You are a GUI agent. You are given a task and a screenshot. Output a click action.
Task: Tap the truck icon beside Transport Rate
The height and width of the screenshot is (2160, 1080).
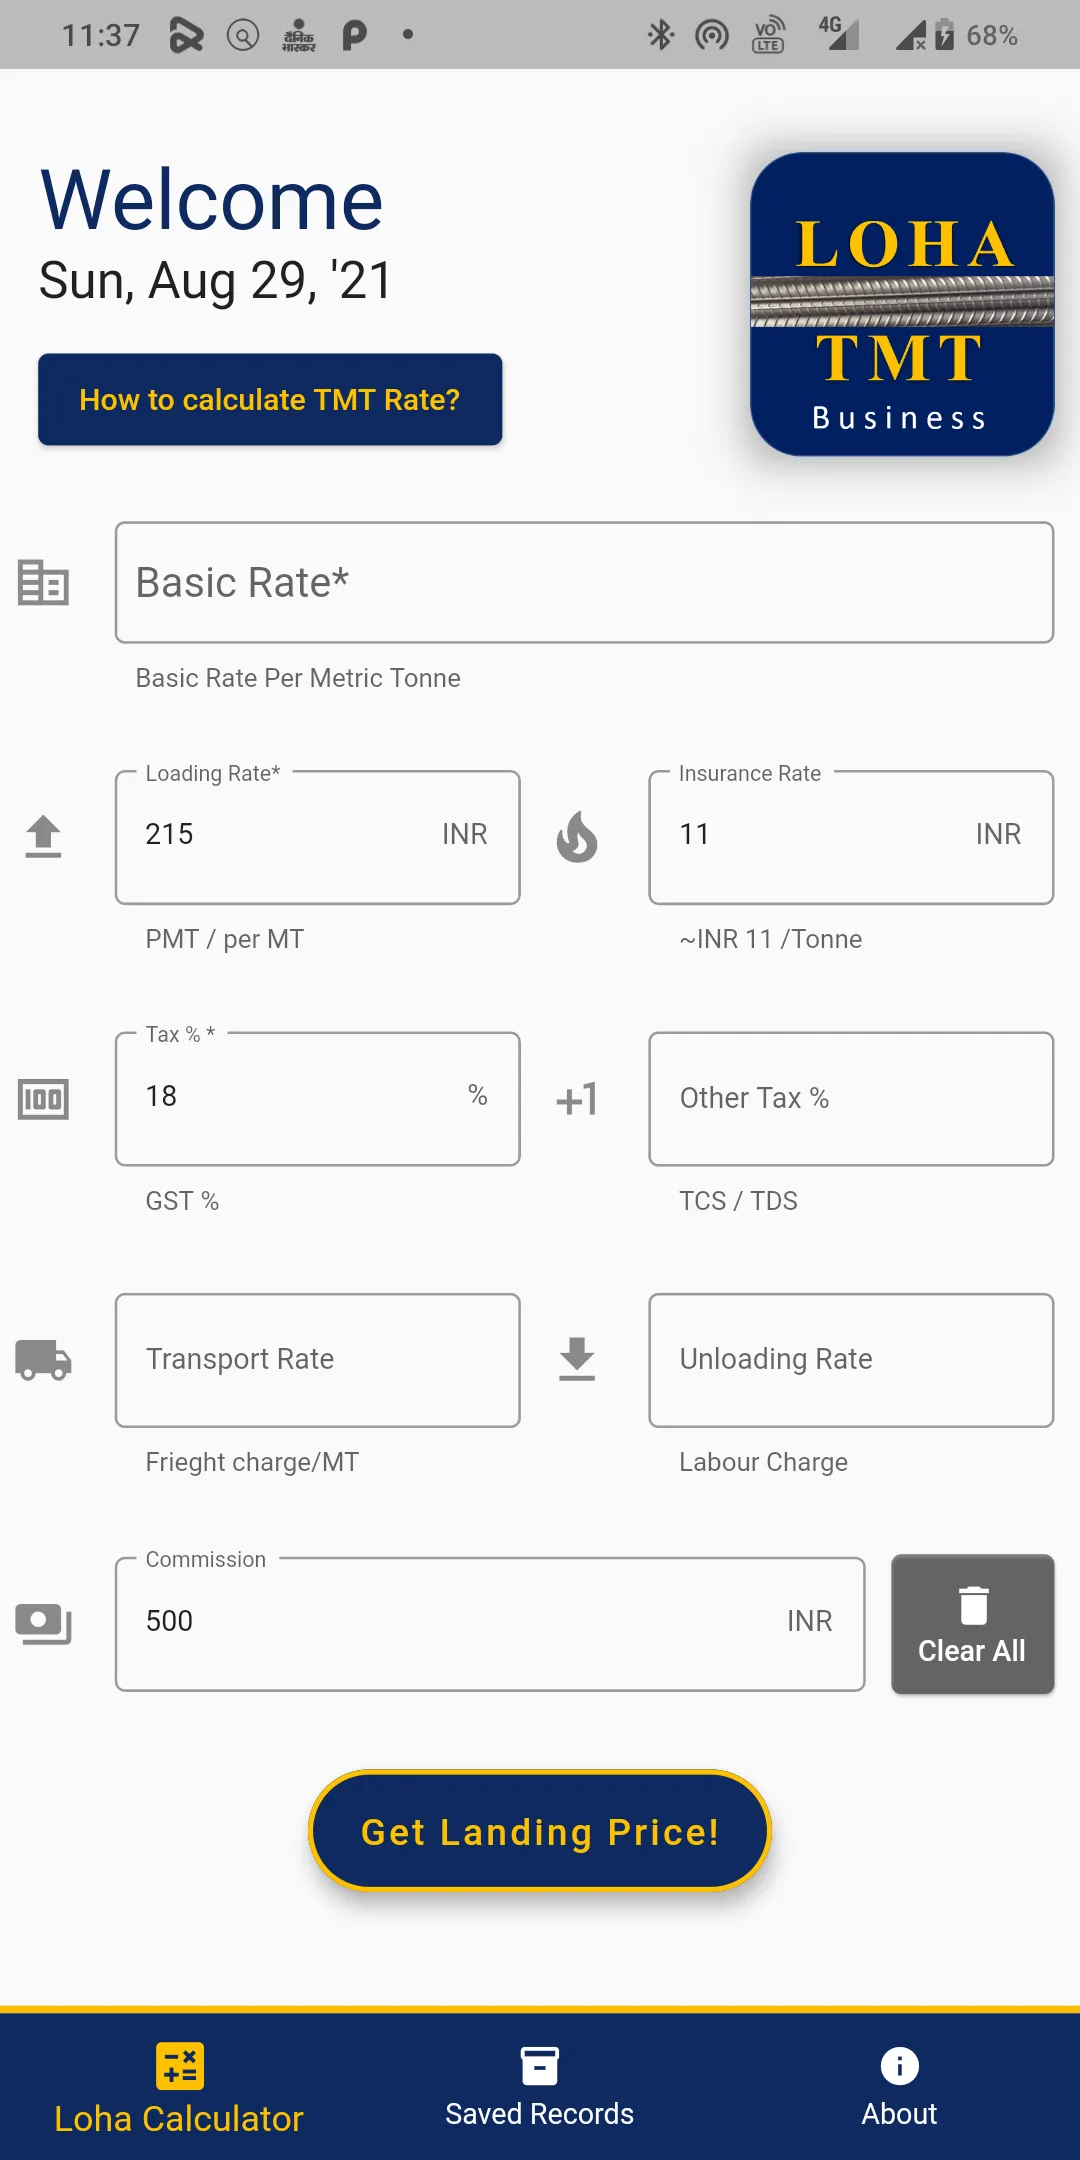43,1360
